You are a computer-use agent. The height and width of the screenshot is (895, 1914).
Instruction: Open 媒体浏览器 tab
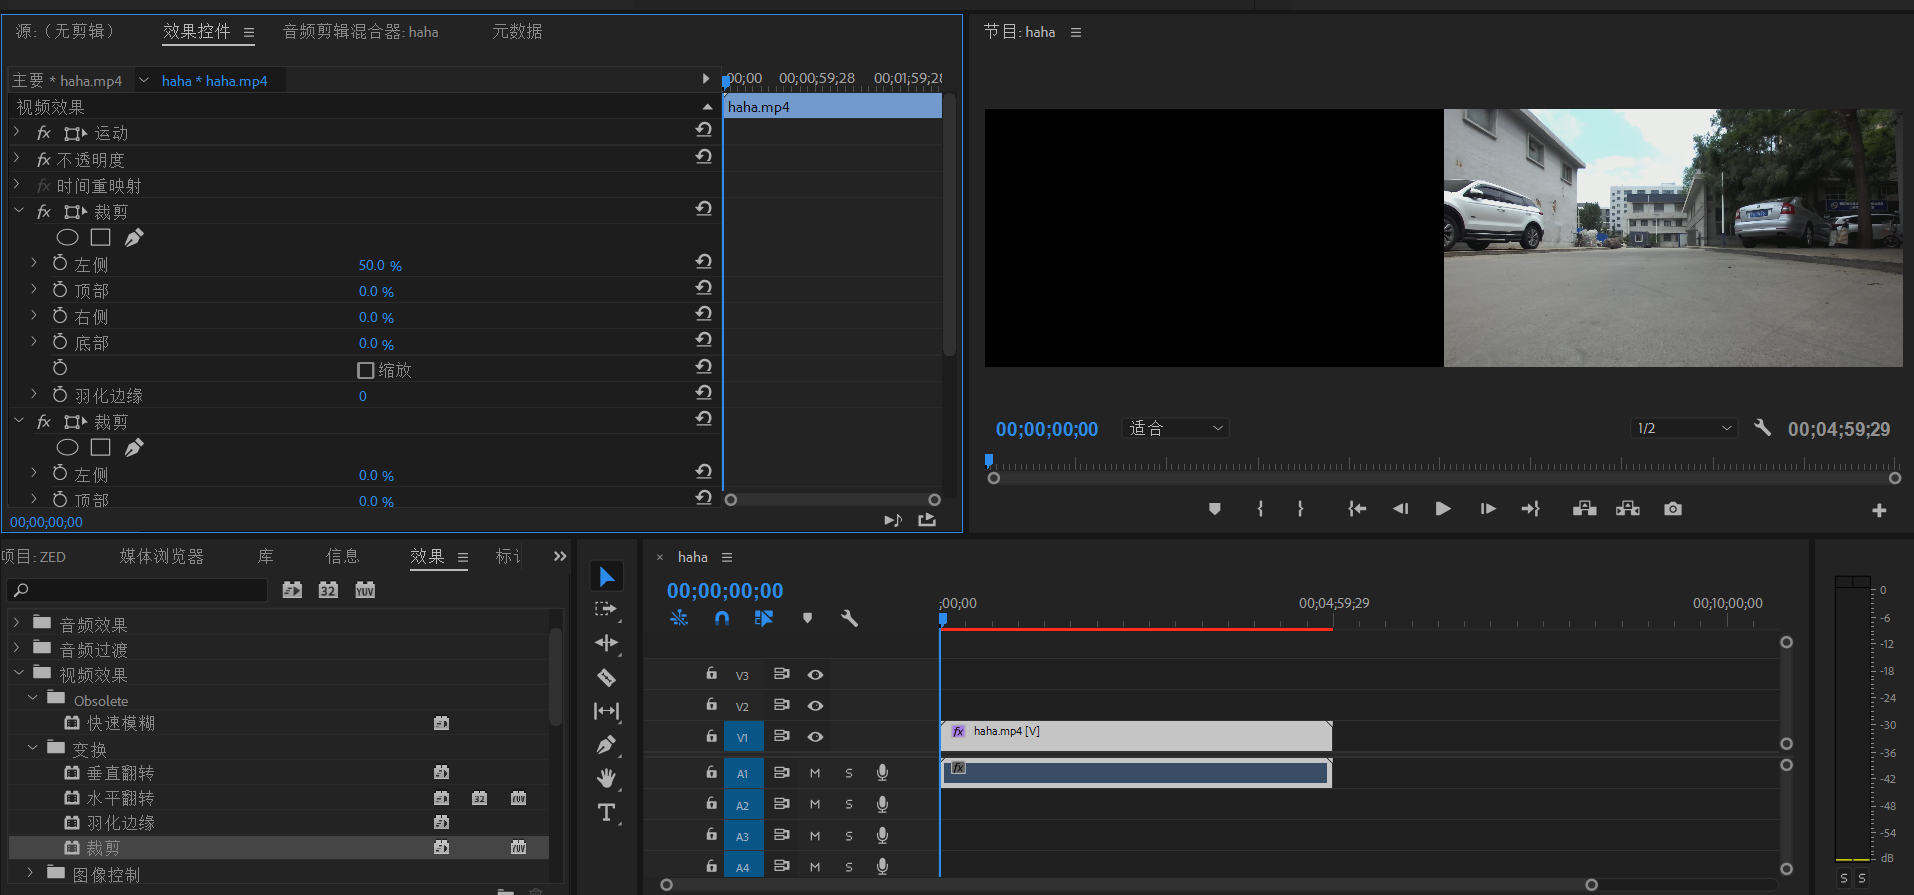(x=161, y=557)
